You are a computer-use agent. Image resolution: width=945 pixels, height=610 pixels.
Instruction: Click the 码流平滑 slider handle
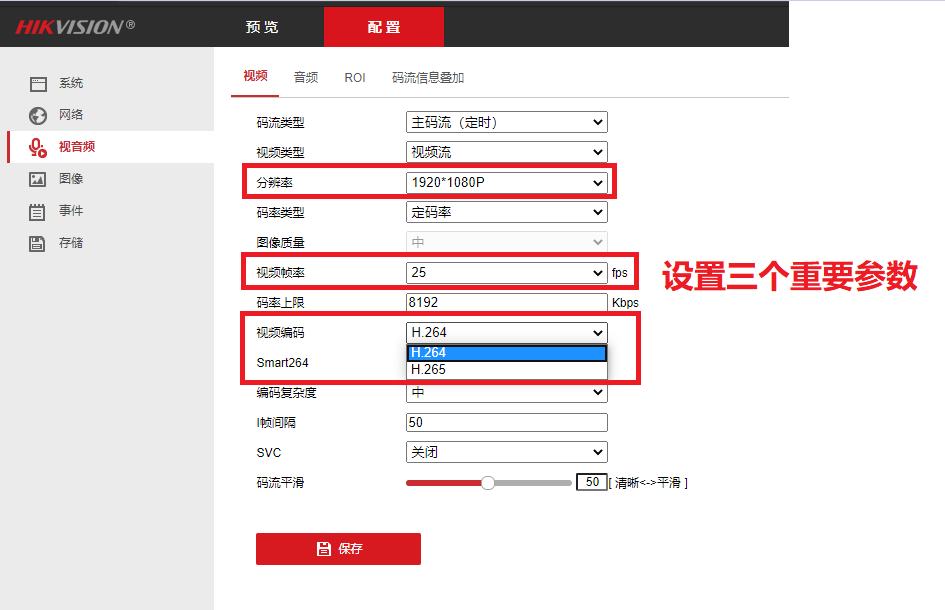coord(488,483)
